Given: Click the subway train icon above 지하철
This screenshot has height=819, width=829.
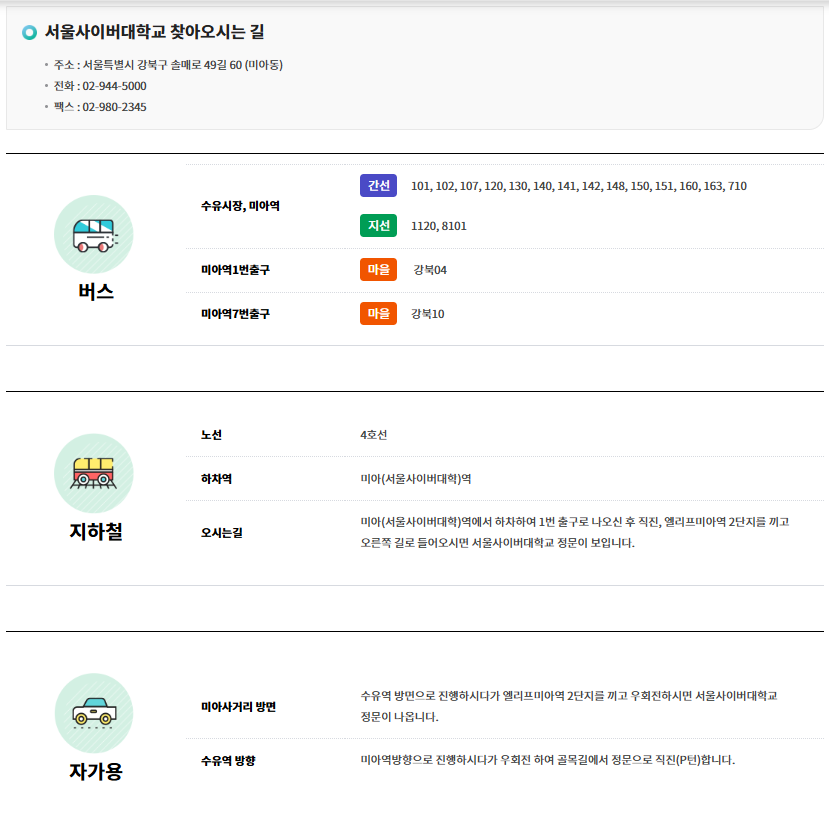Looking at the screenshot, I should point(94,473).
